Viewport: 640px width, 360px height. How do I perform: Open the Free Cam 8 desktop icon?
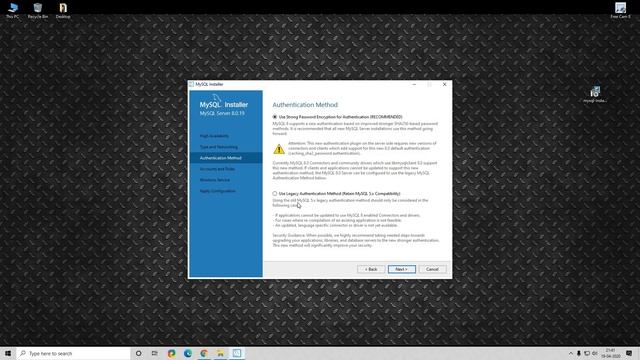click(620, 10)
